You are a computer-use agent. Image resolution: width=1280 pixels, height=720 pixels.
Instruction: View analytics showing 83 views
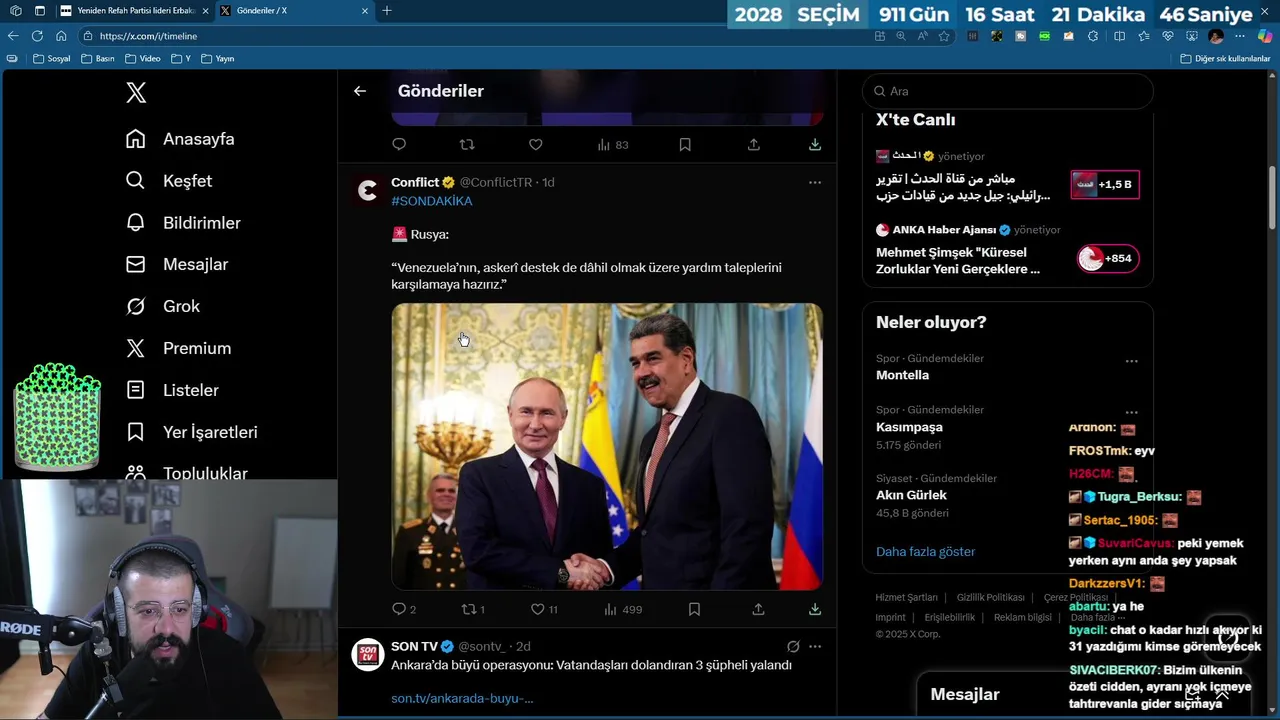point(613,144)
